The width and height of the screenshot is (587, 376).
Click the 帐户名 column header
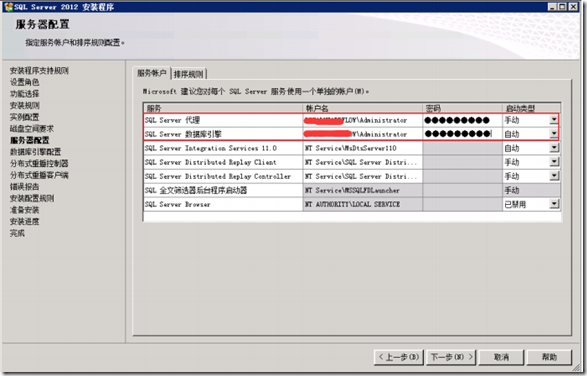[x=363, y=108]
